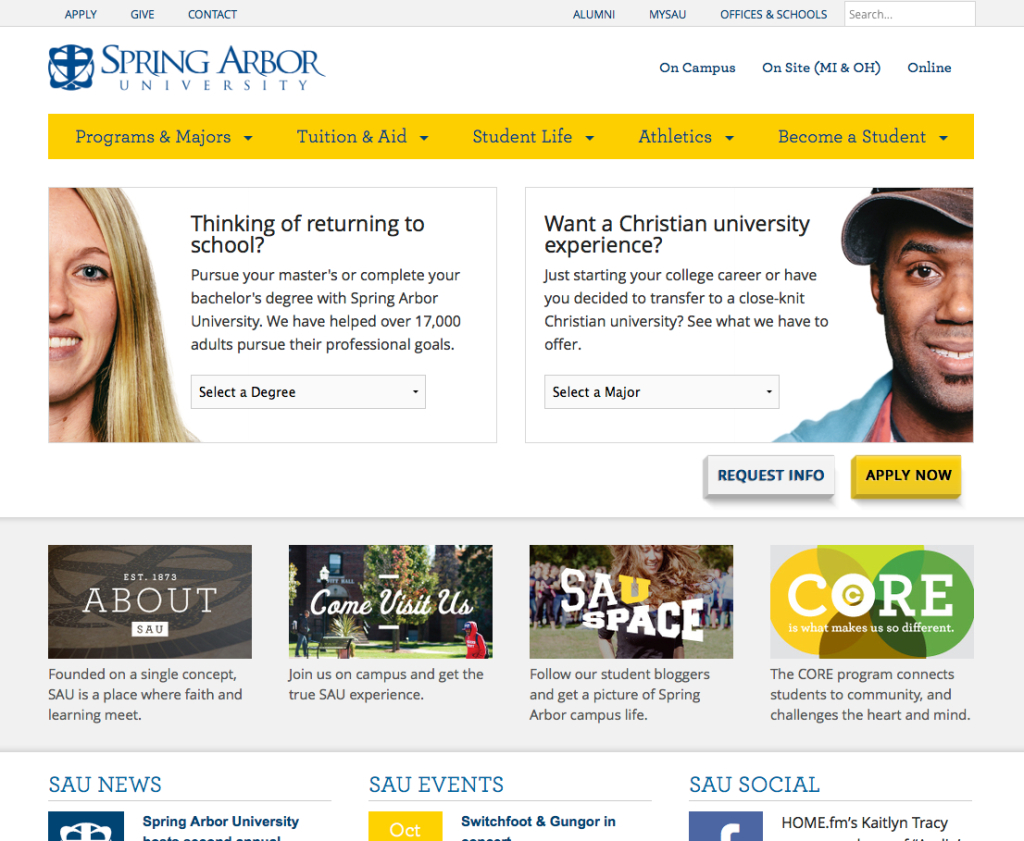Image resolution: width=1024 pixels, height=841 pixels.
Task: Open the SAU SPACE blog tile
Action: [x=631, y=601]
